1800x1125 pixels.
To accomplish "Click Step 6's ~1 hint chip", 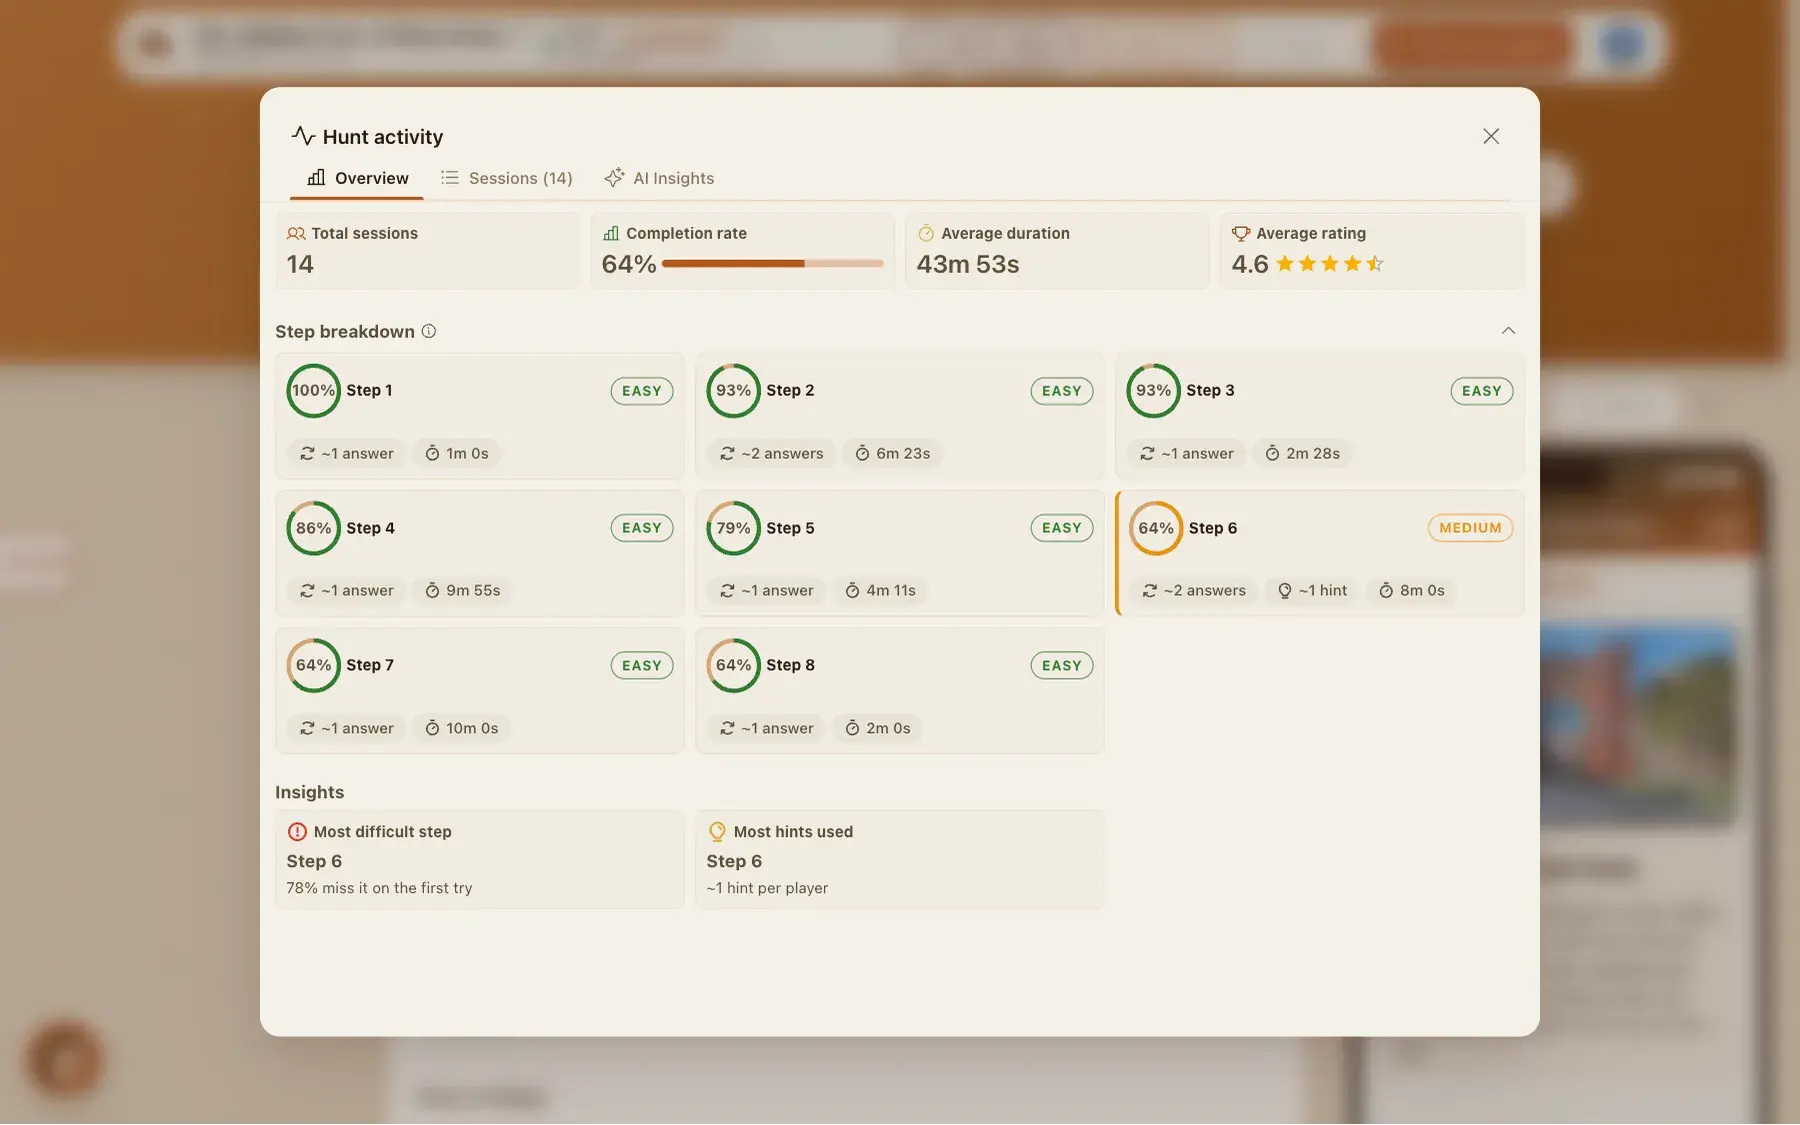I will point(1312,590).
